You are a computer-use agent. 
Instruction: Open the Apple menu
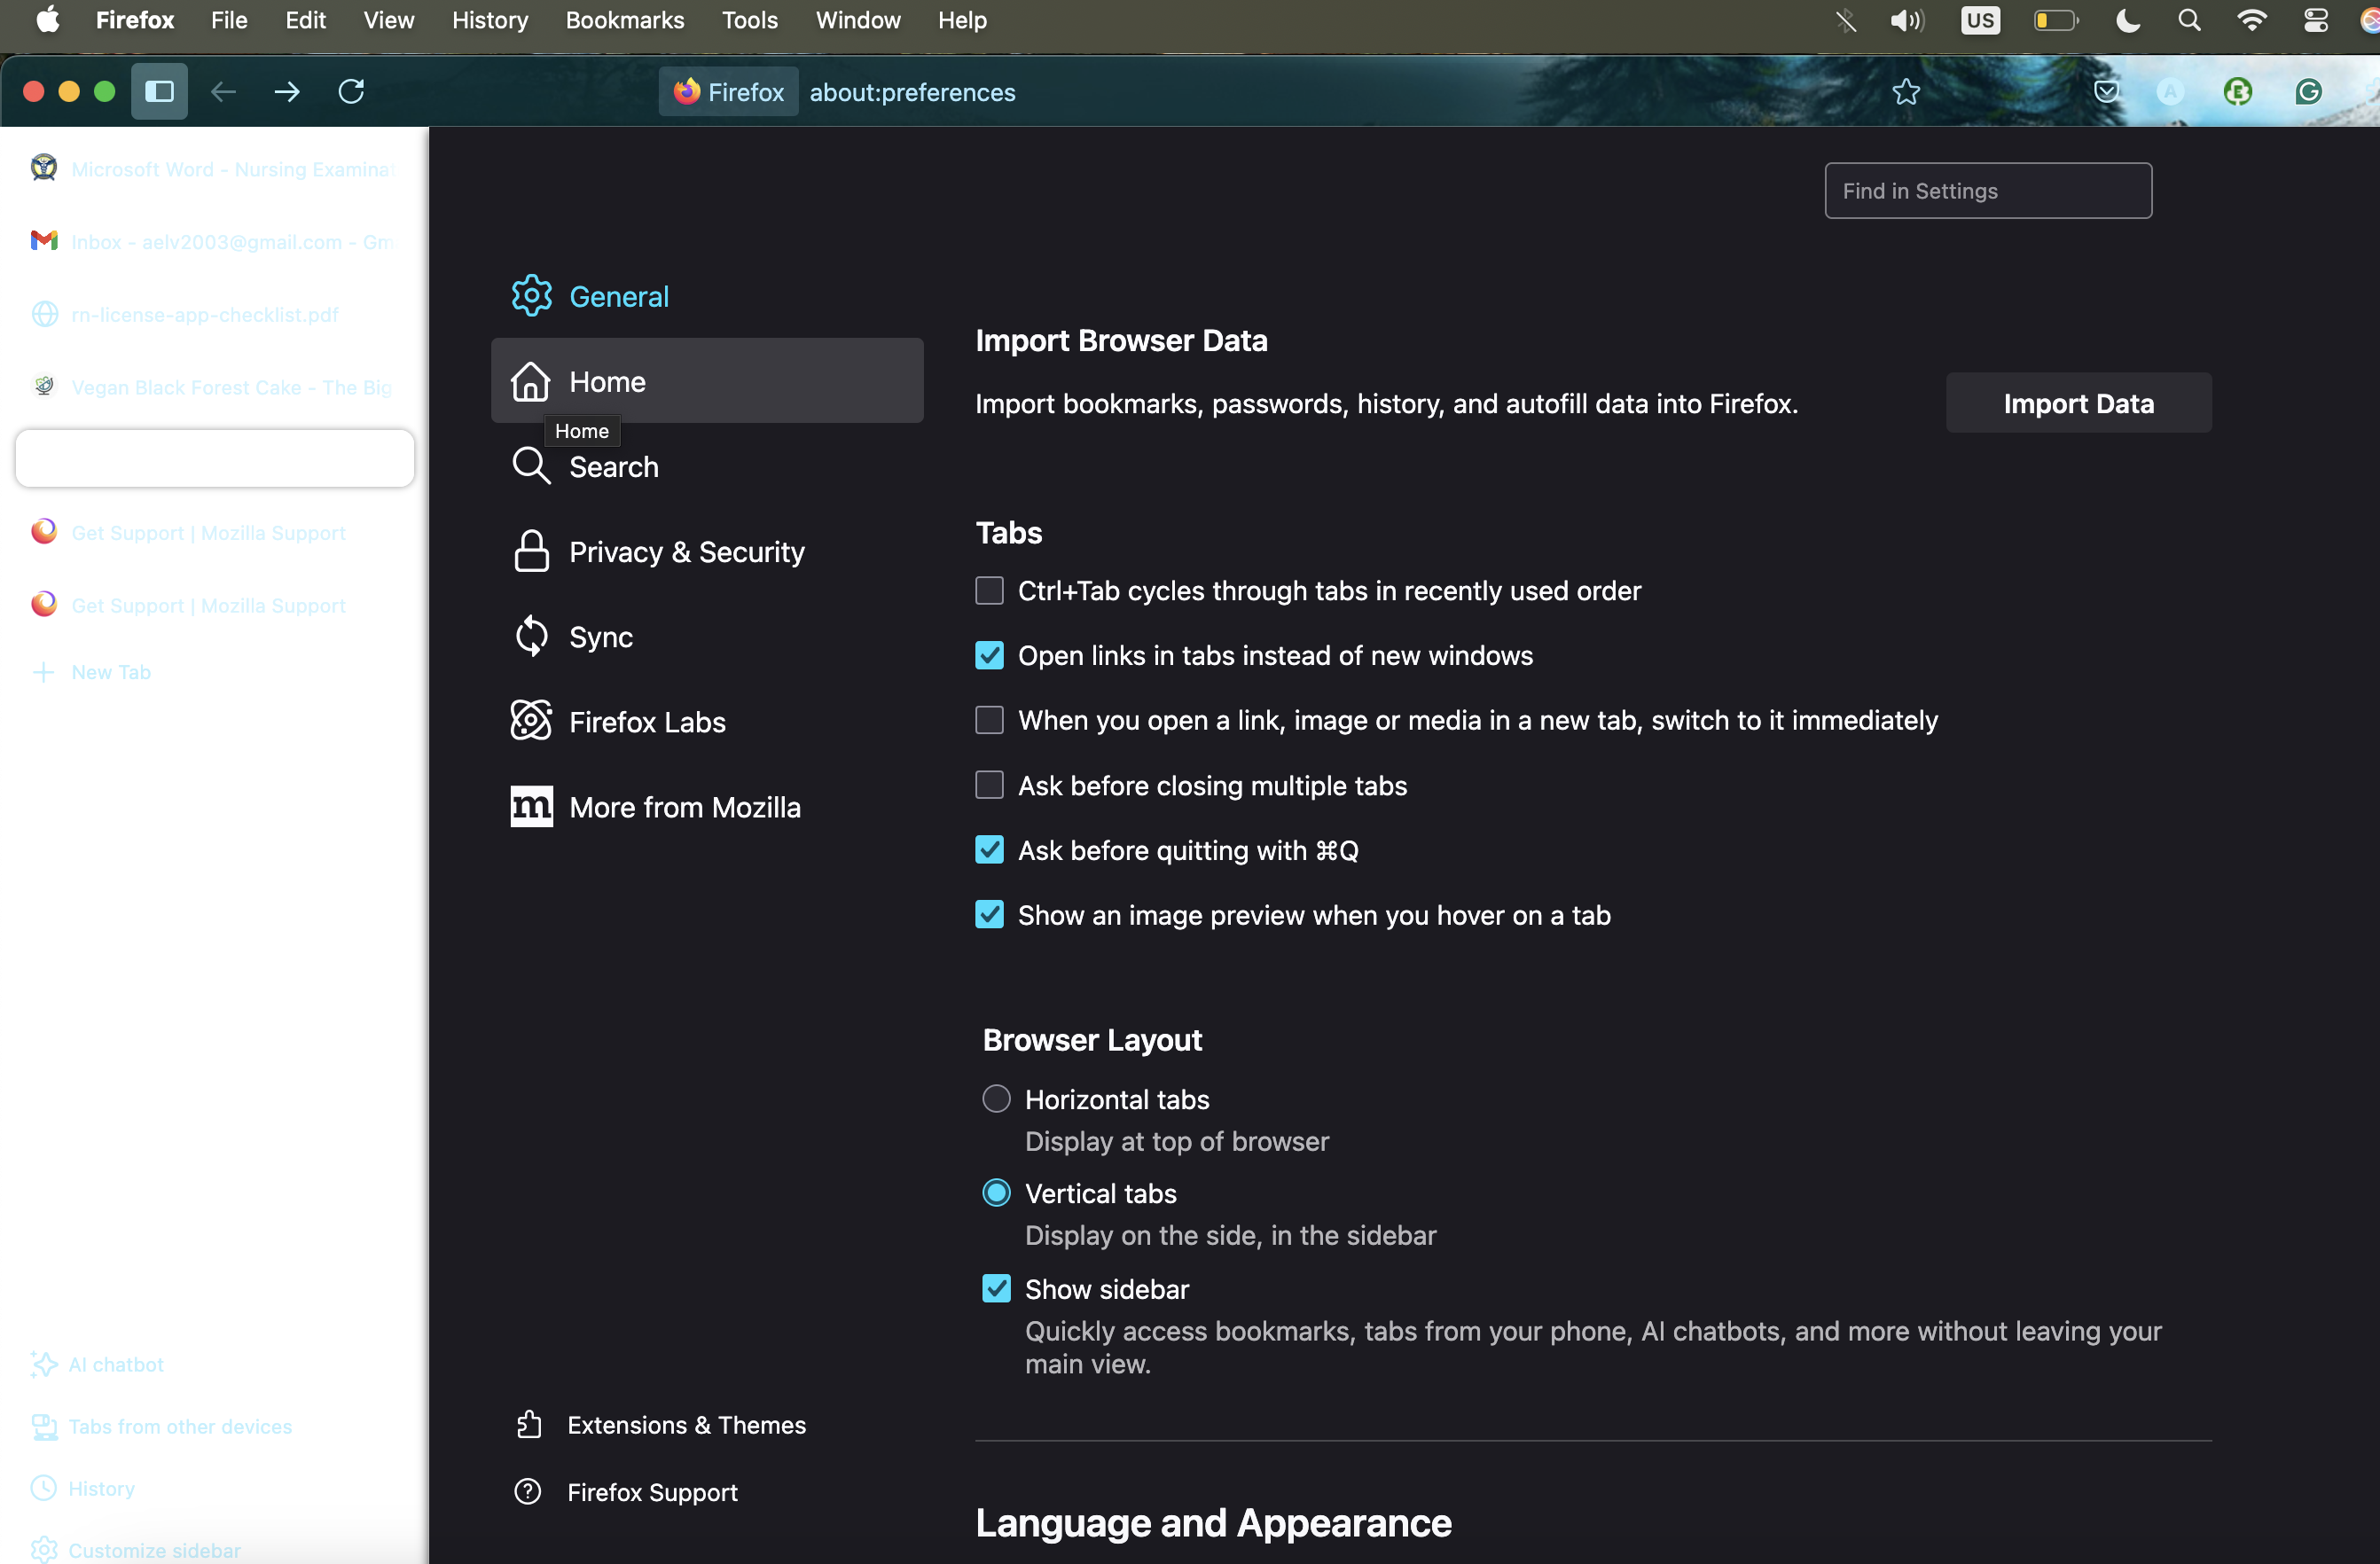47,20
